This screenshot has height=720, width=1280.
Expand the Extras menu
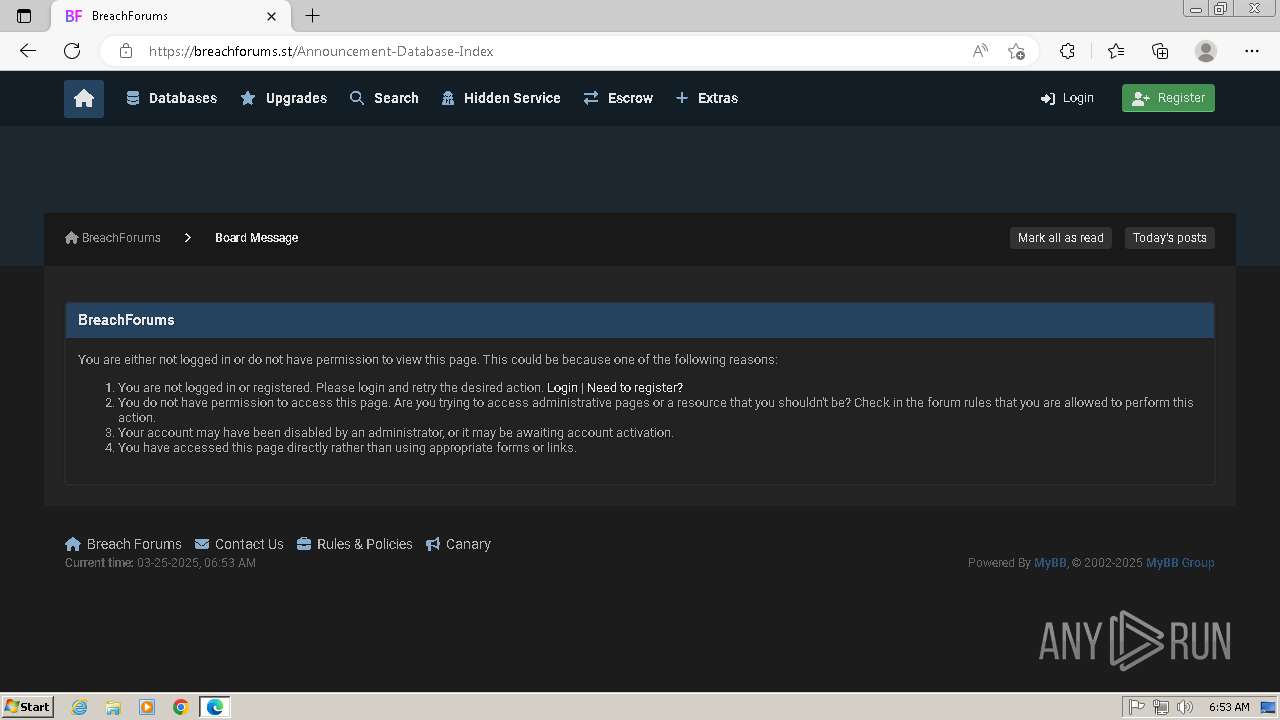706,98
